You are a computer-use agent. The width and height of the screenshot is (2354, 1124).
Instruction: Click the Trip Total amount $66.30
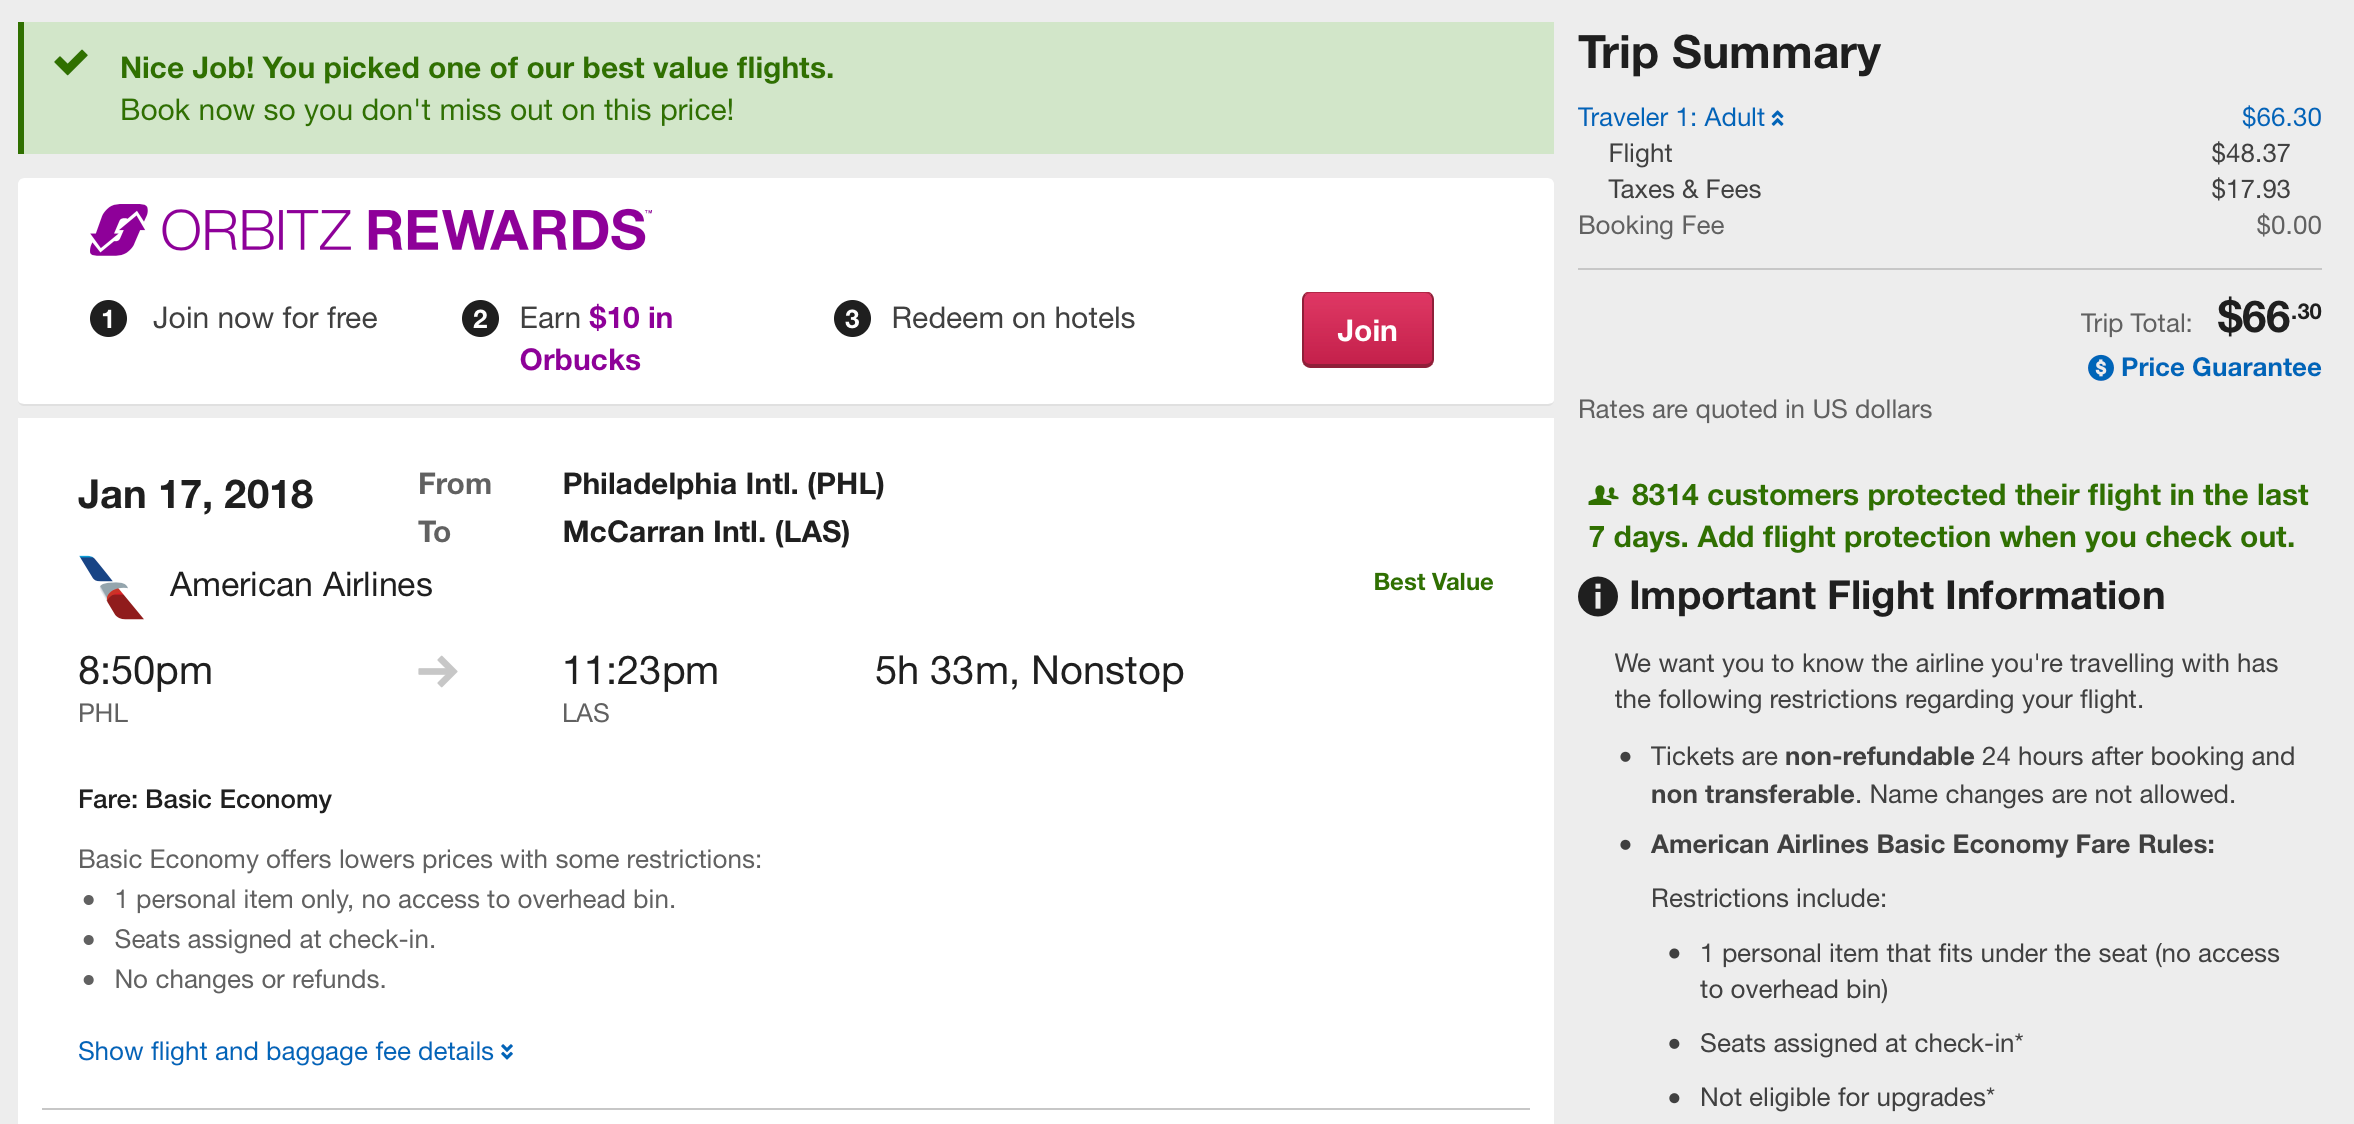point(2268,318)
